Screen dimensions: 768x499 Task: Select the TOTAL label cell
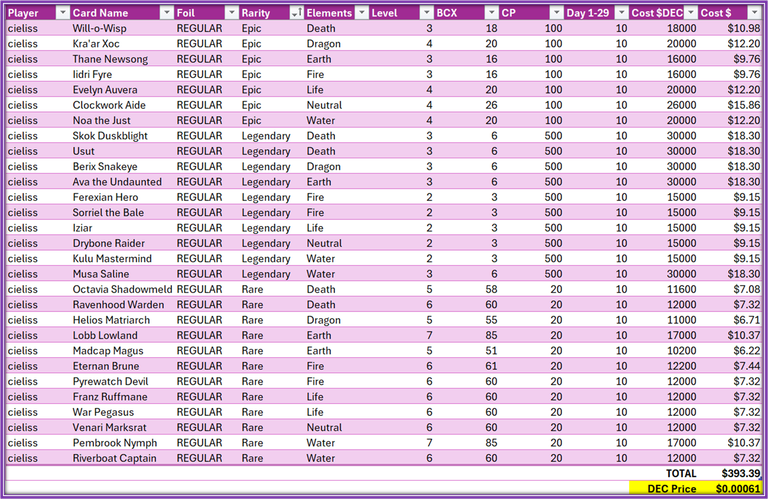click(x=664, y=474)
